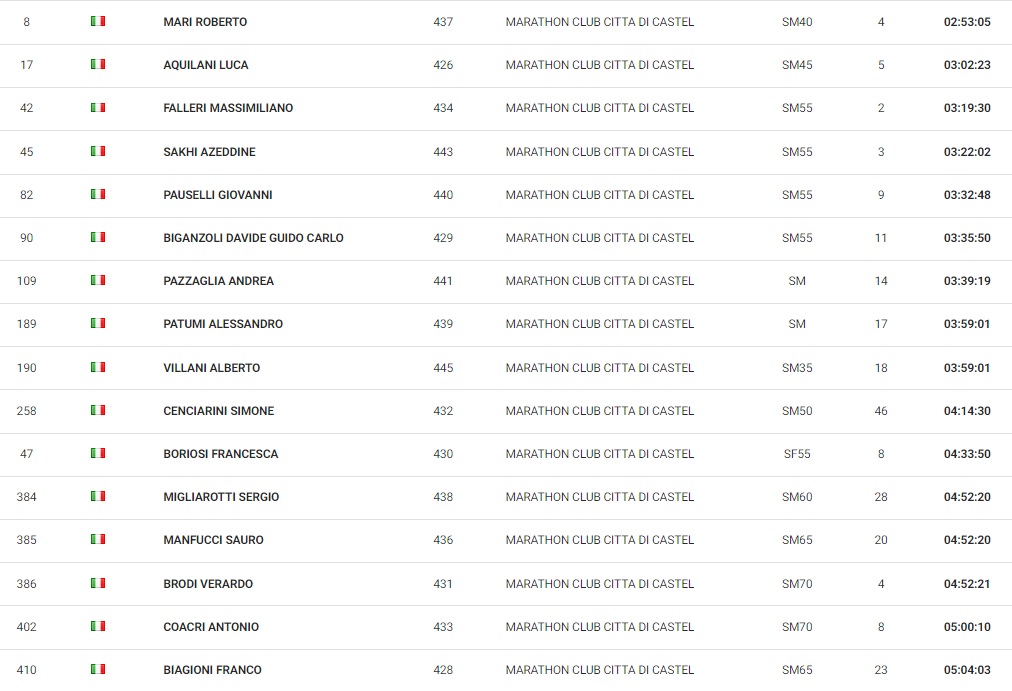The image size is (1012, 691).
Task: Select the flag icon in SAKHI AZEDDINE row
Action: [x=98, y=151]
